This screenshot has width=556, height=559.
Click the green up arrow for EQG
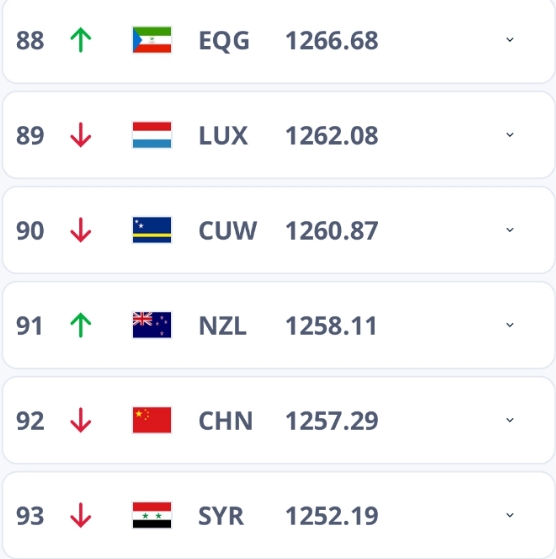tap(81, 40)
